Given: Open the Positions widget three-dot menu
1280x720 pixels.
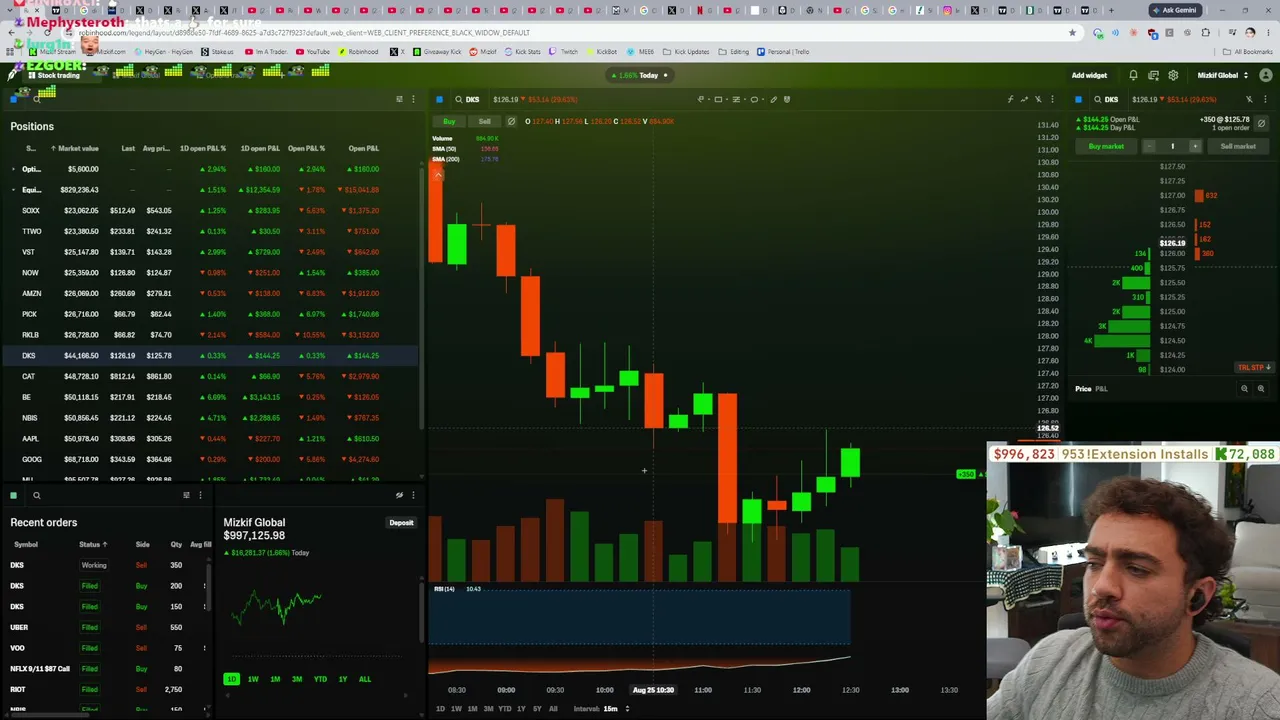Looking at the screenshot, I should coord(413,99).
